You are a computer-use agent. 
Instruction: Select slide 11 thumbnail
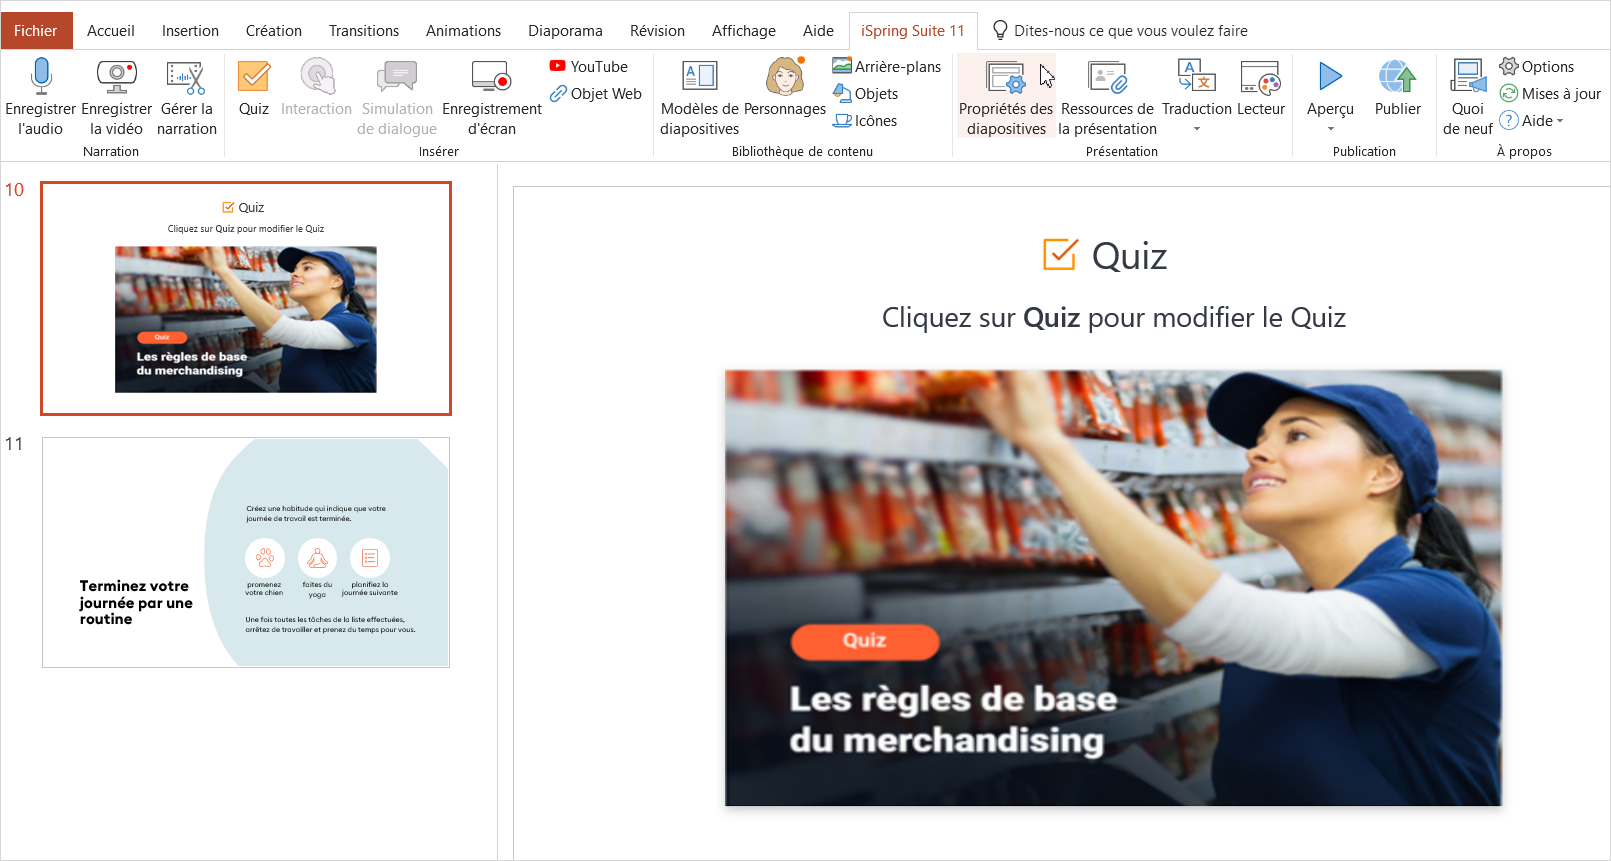click(x=246, y=552)
